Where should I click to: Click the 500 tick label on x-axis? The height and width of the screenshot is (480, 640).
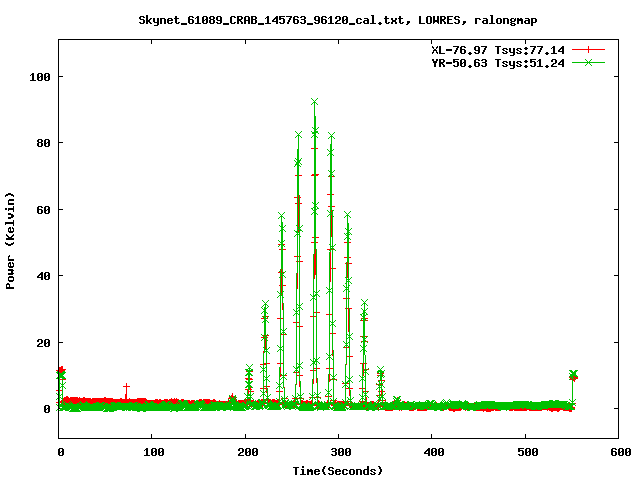(524, 453)
